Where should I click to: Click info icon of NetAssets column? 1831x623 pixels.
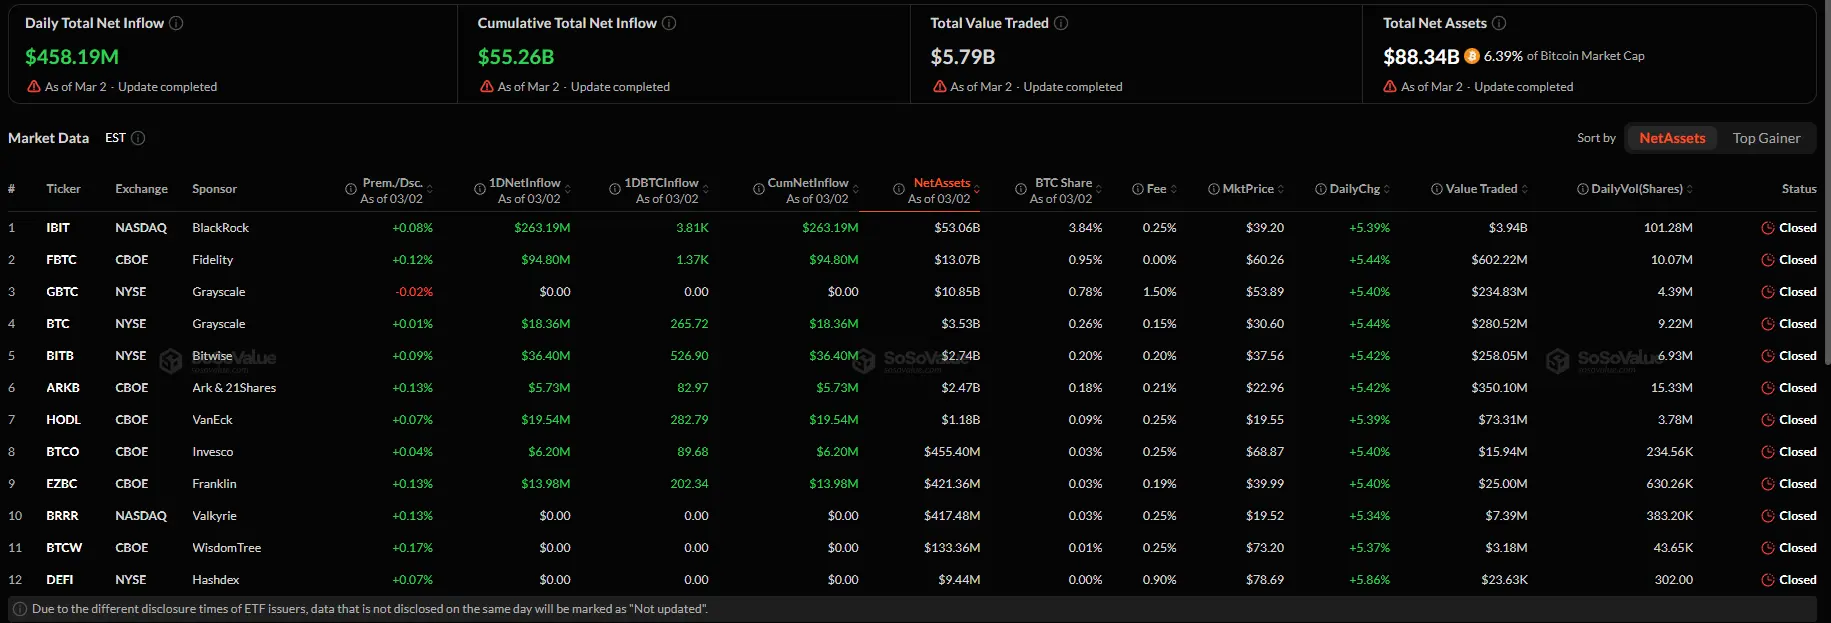pos(899,189)
